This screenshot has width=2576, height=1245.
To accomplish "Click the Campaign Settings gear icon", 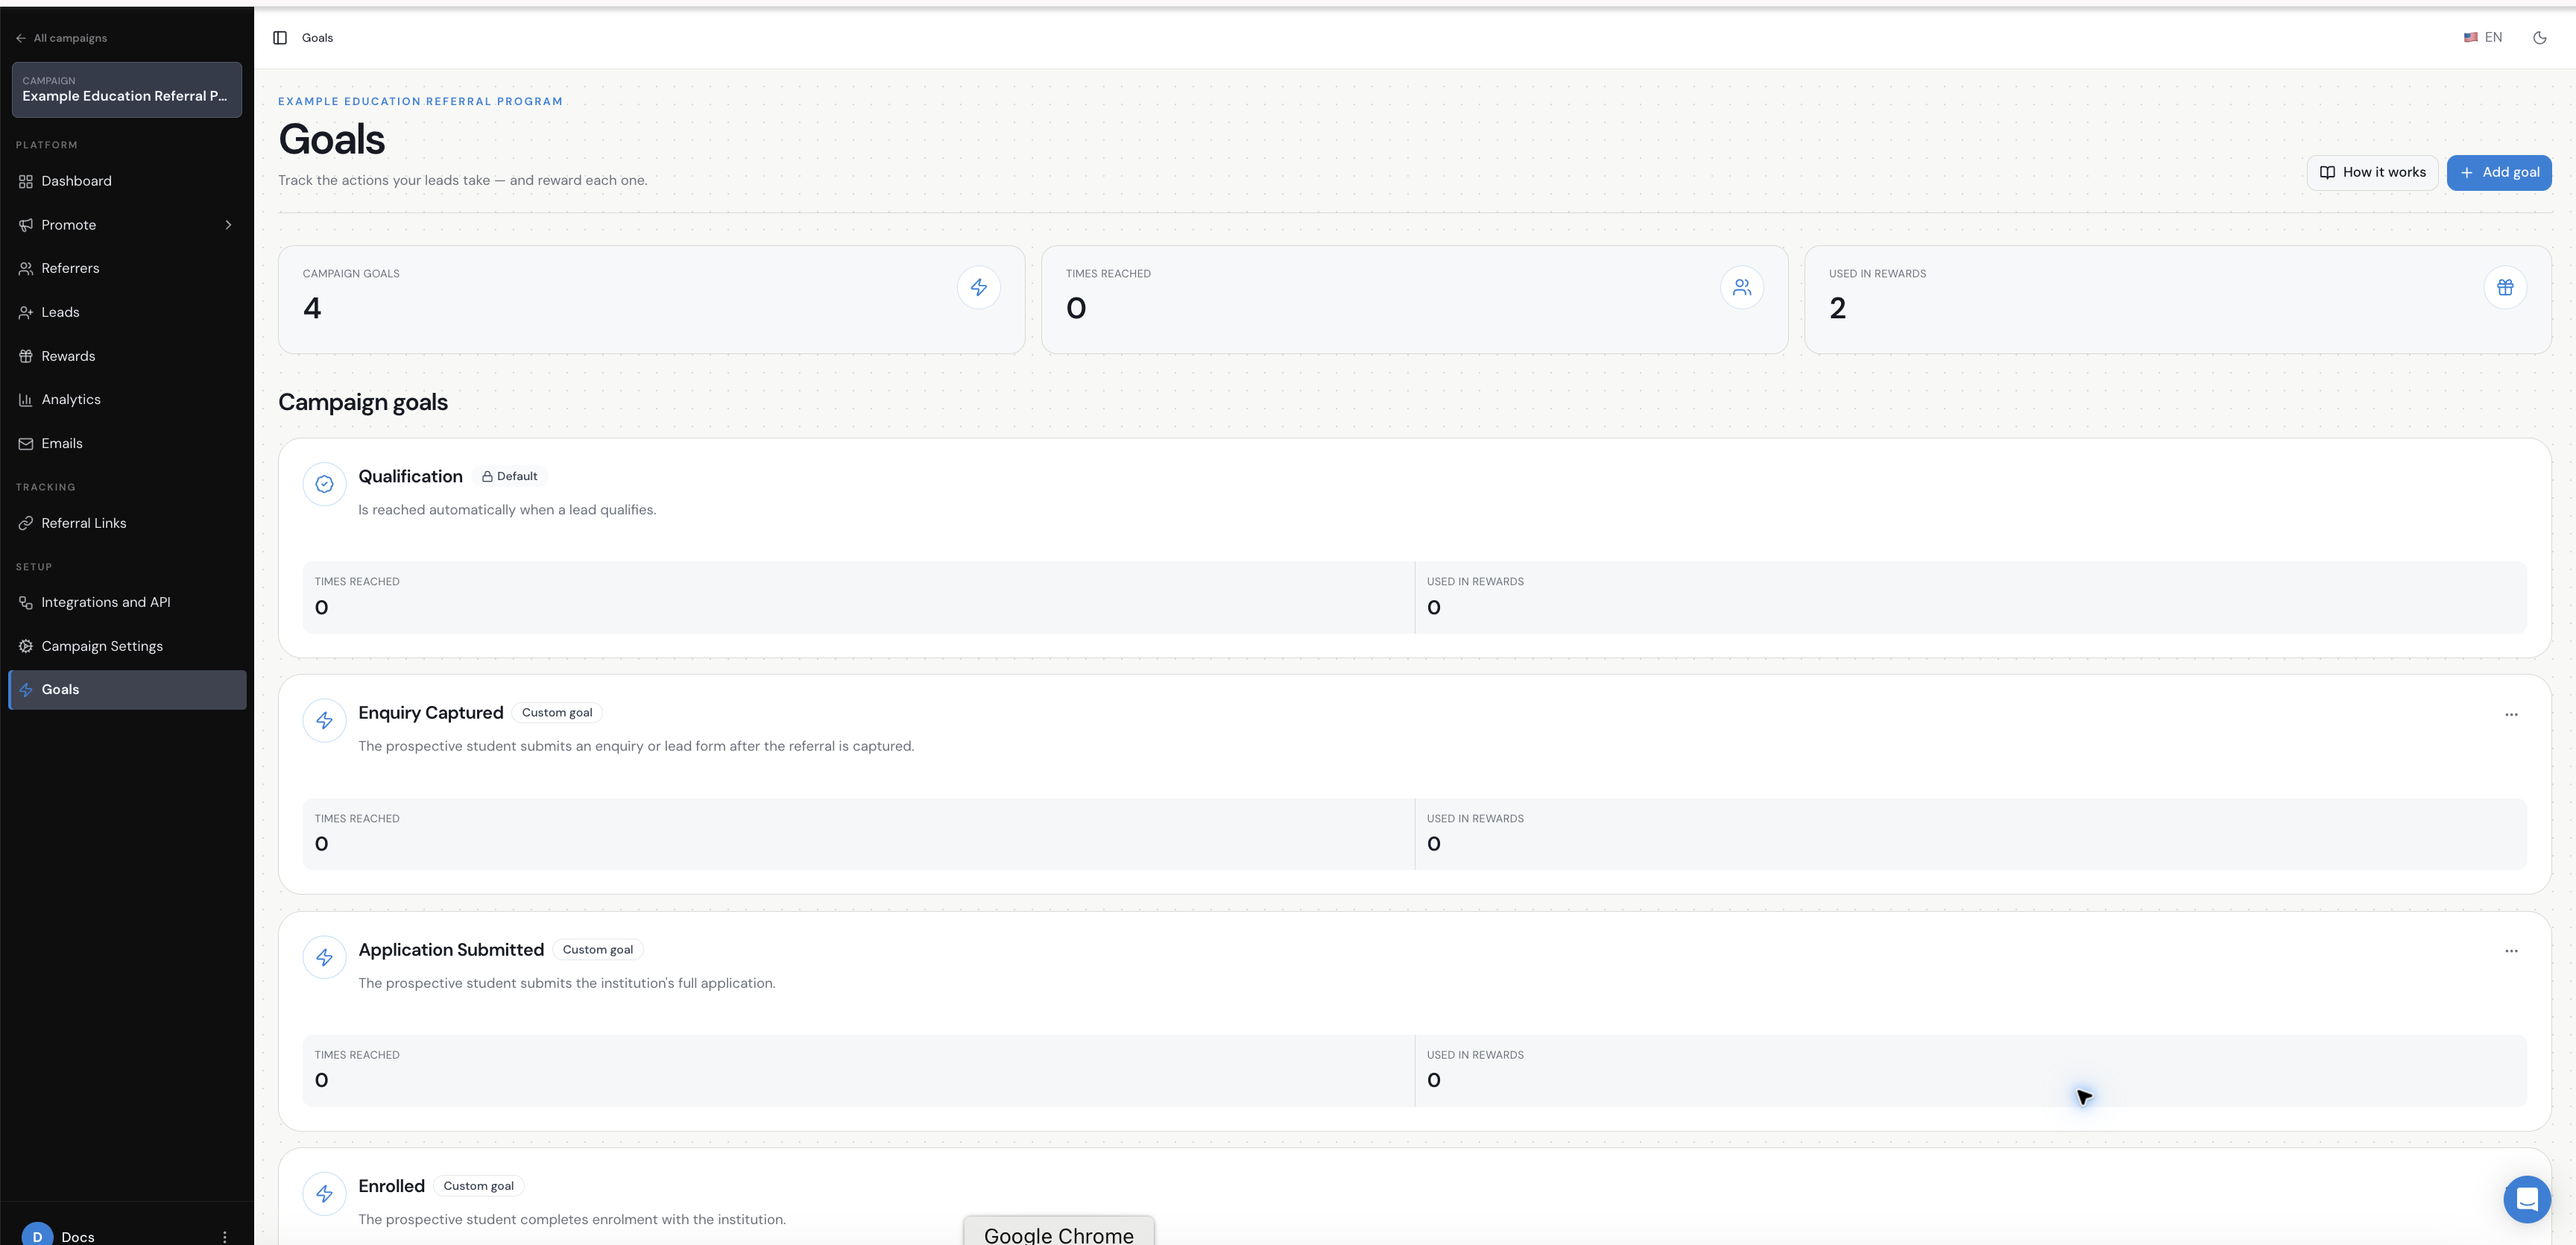I will [26, 646].
